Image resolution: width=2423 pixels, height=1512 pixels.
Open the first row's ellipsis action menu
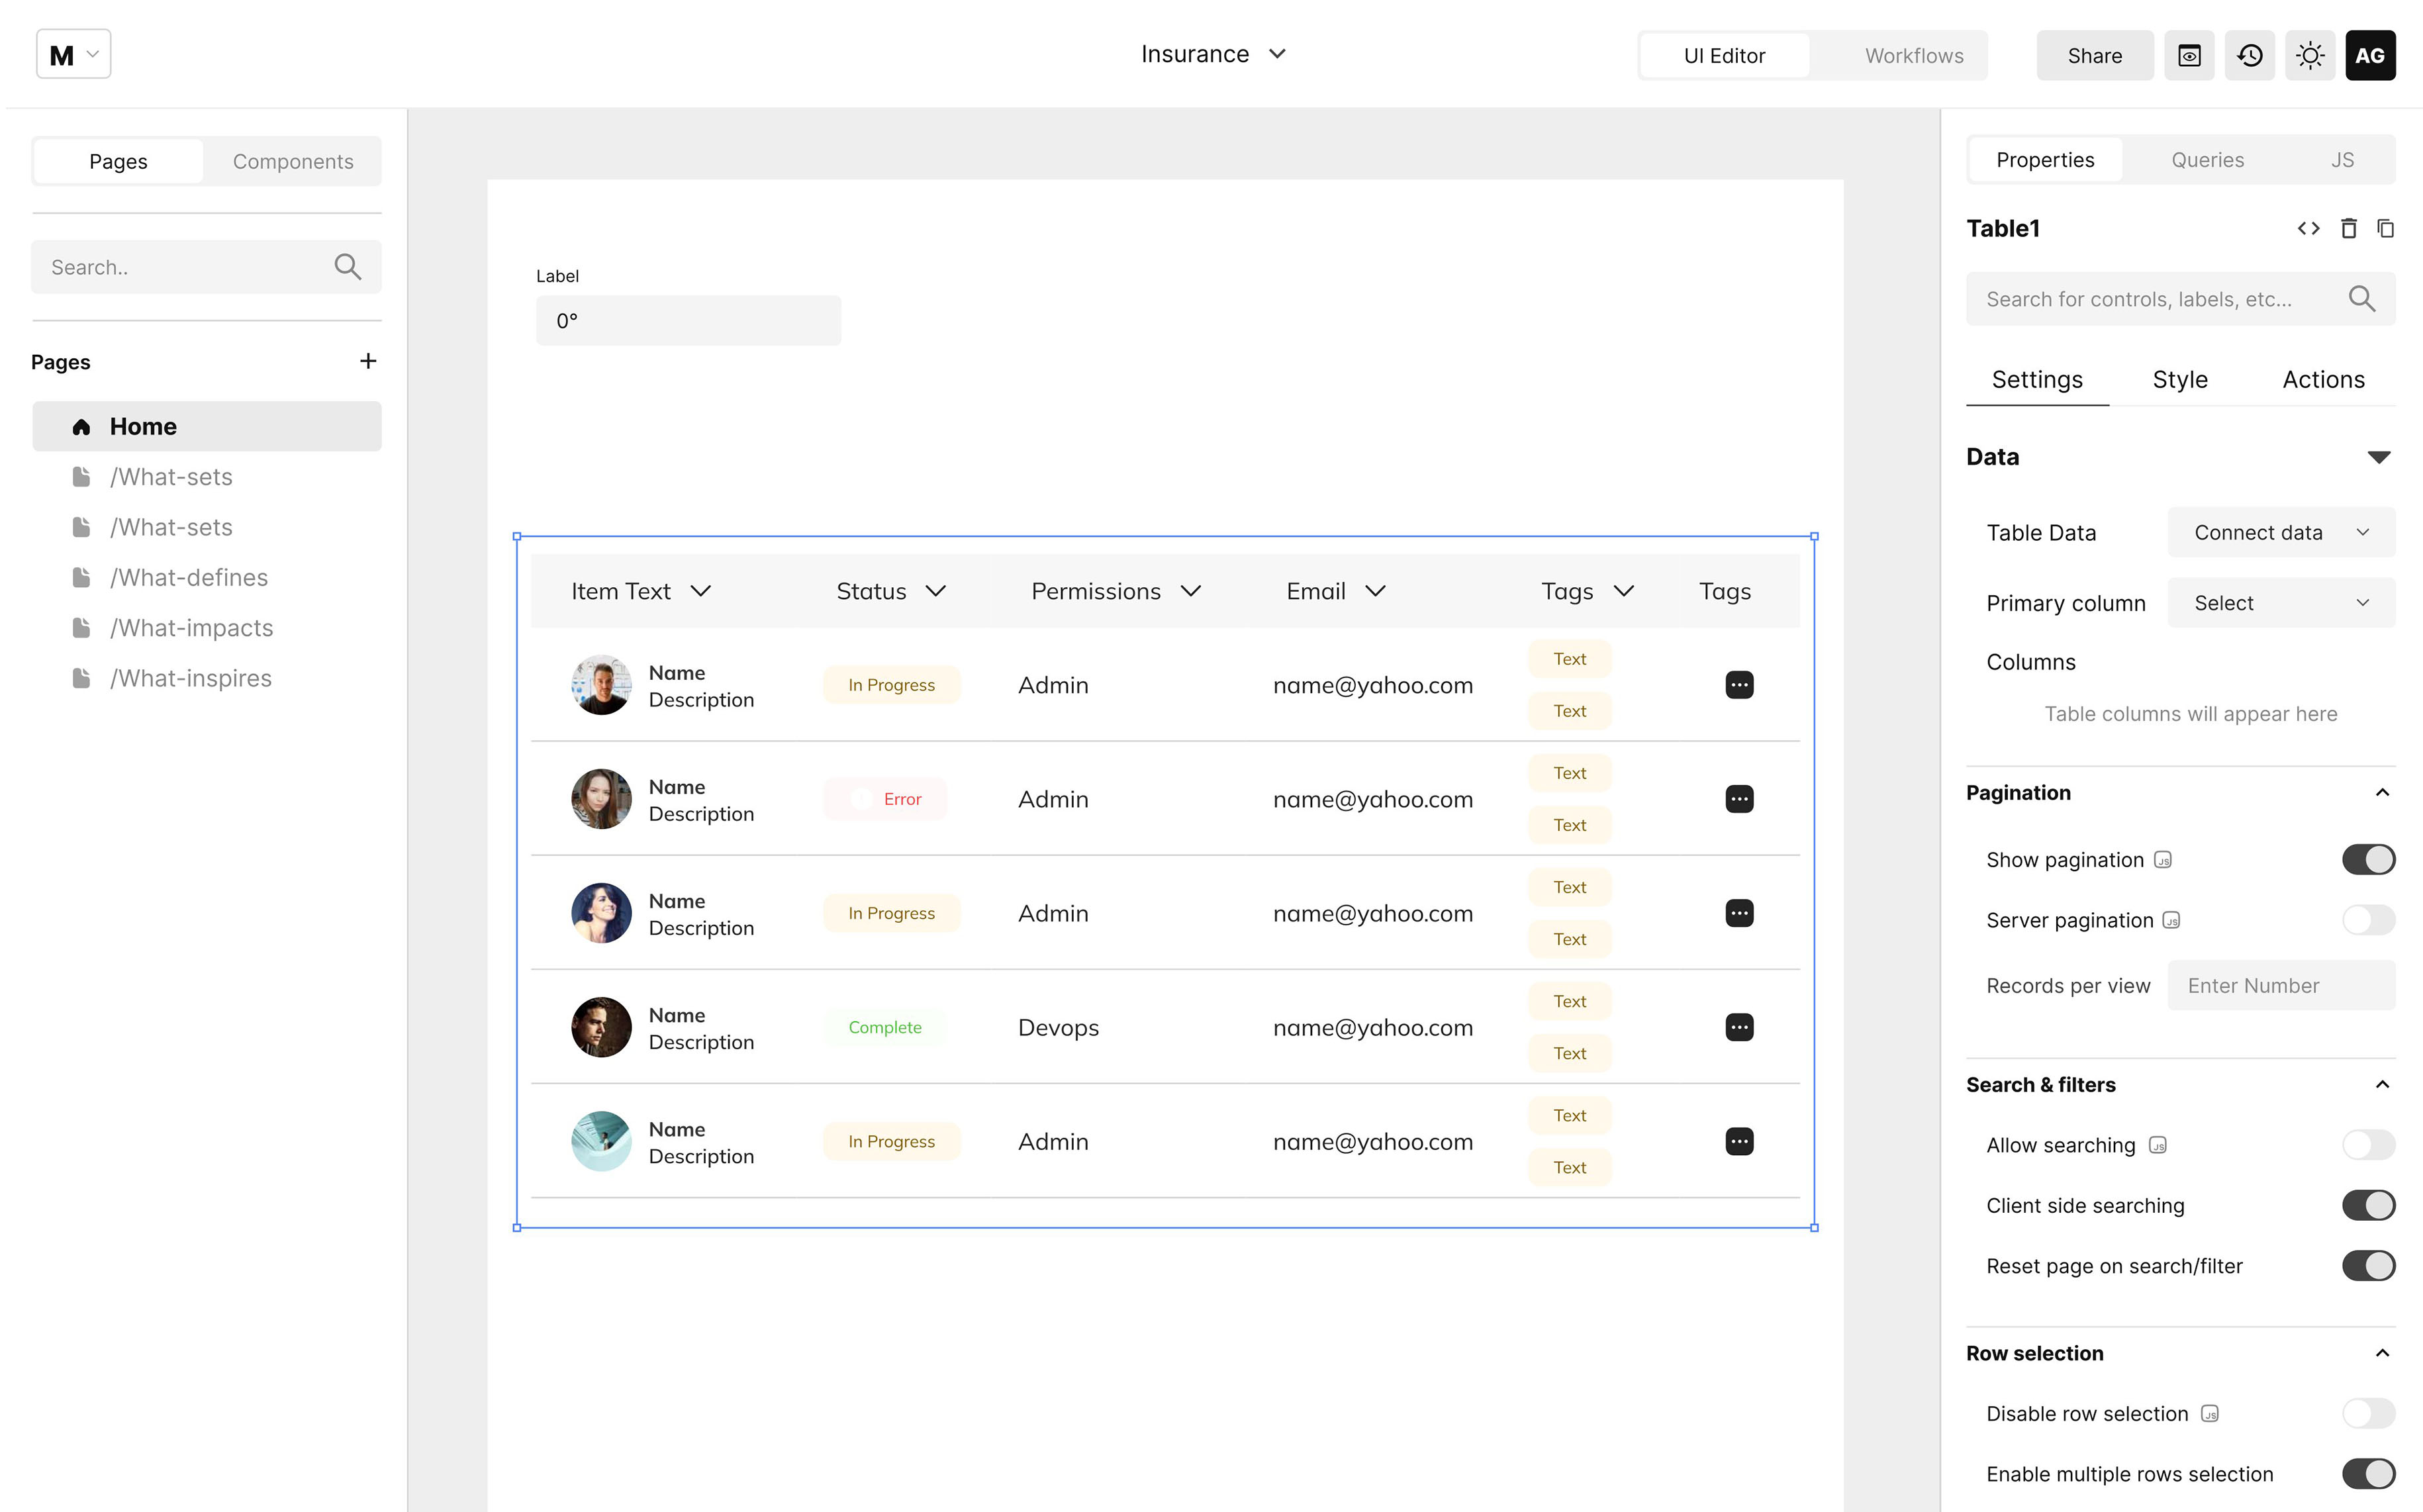[x=1739, y=684]
